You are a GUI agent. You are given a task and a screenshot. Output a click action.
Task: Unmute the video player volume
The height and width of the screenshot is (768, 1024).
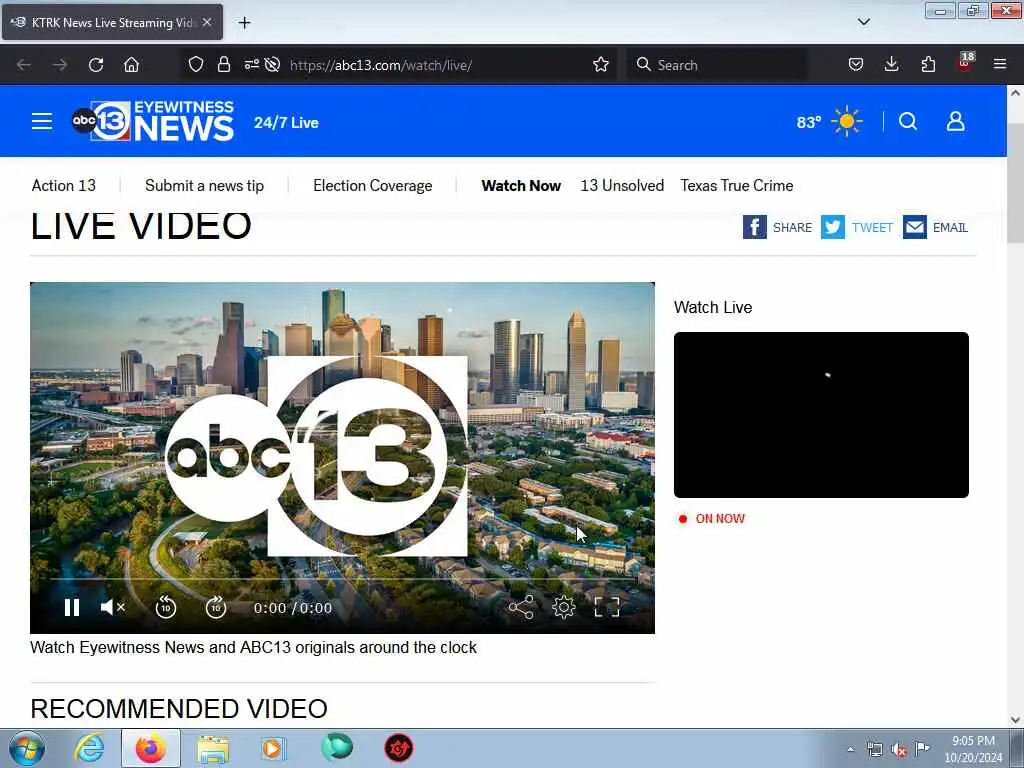[x=112, y=608]
